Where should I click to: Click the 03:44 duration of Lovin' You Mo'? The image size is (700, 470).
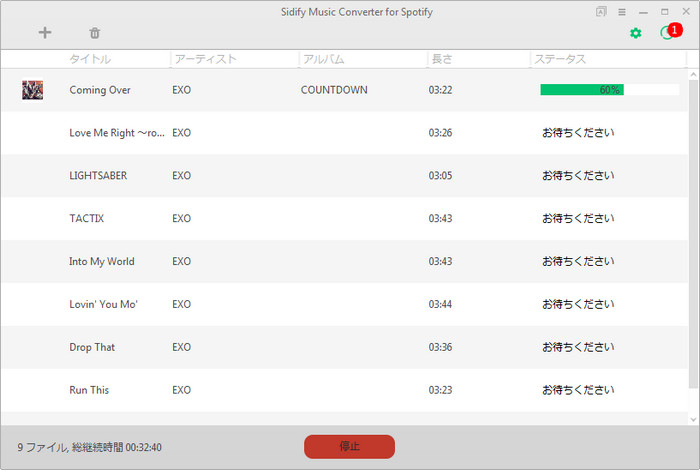[x=440, y=304]
